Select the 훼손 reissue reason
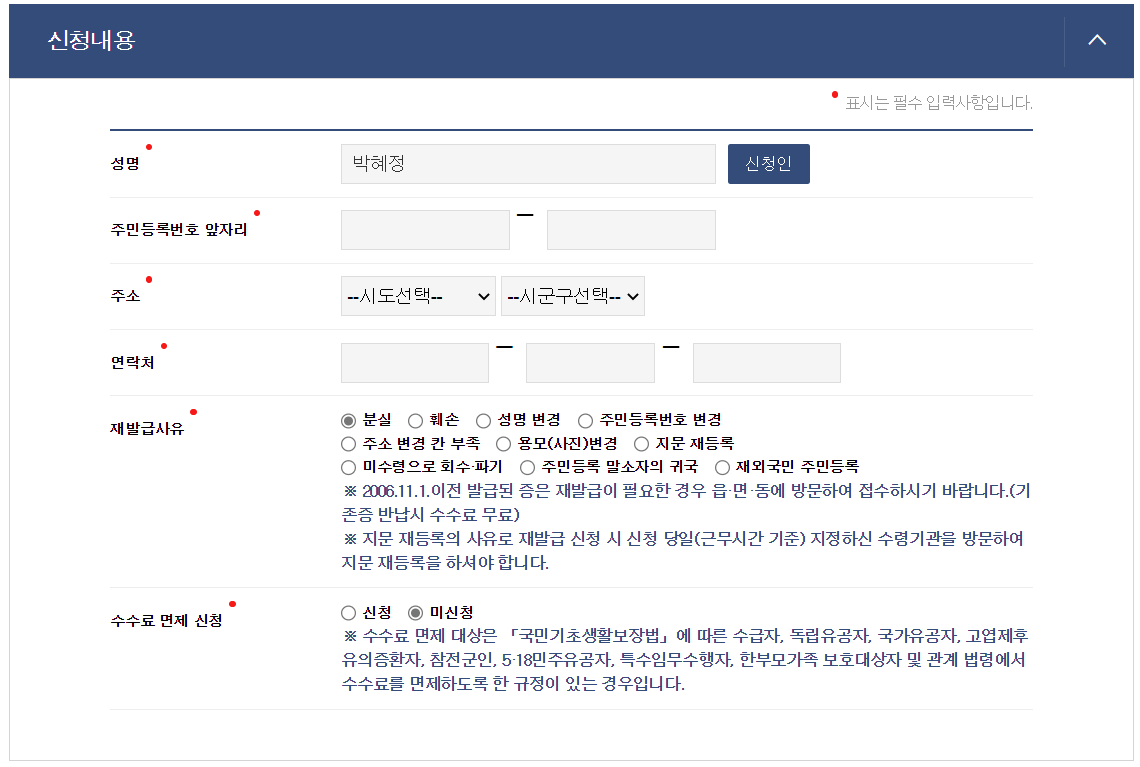 [x=415, y=420]
